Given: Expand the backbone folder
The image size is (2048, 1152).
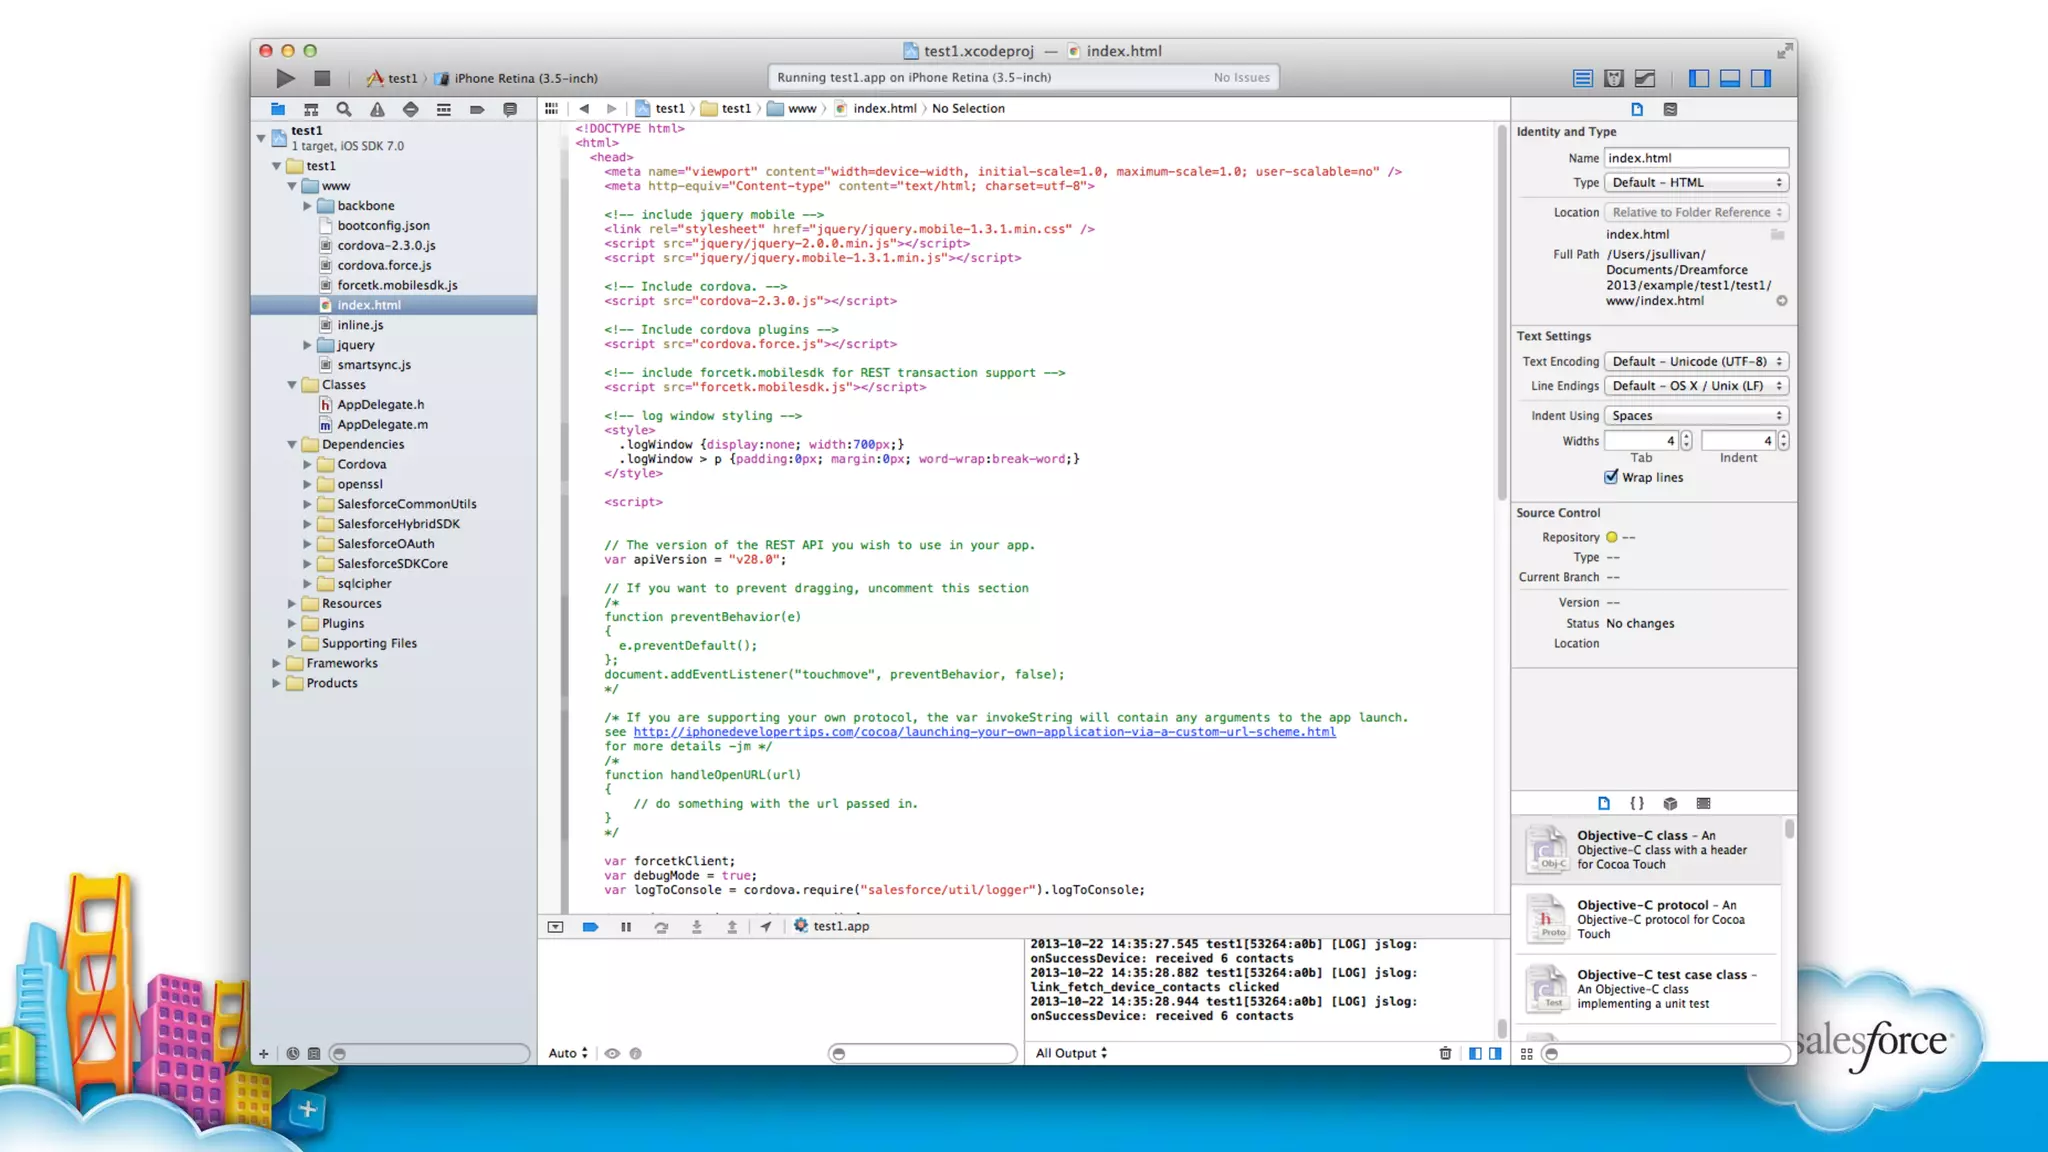Looking at the screenshot, I should coord(308,206).
